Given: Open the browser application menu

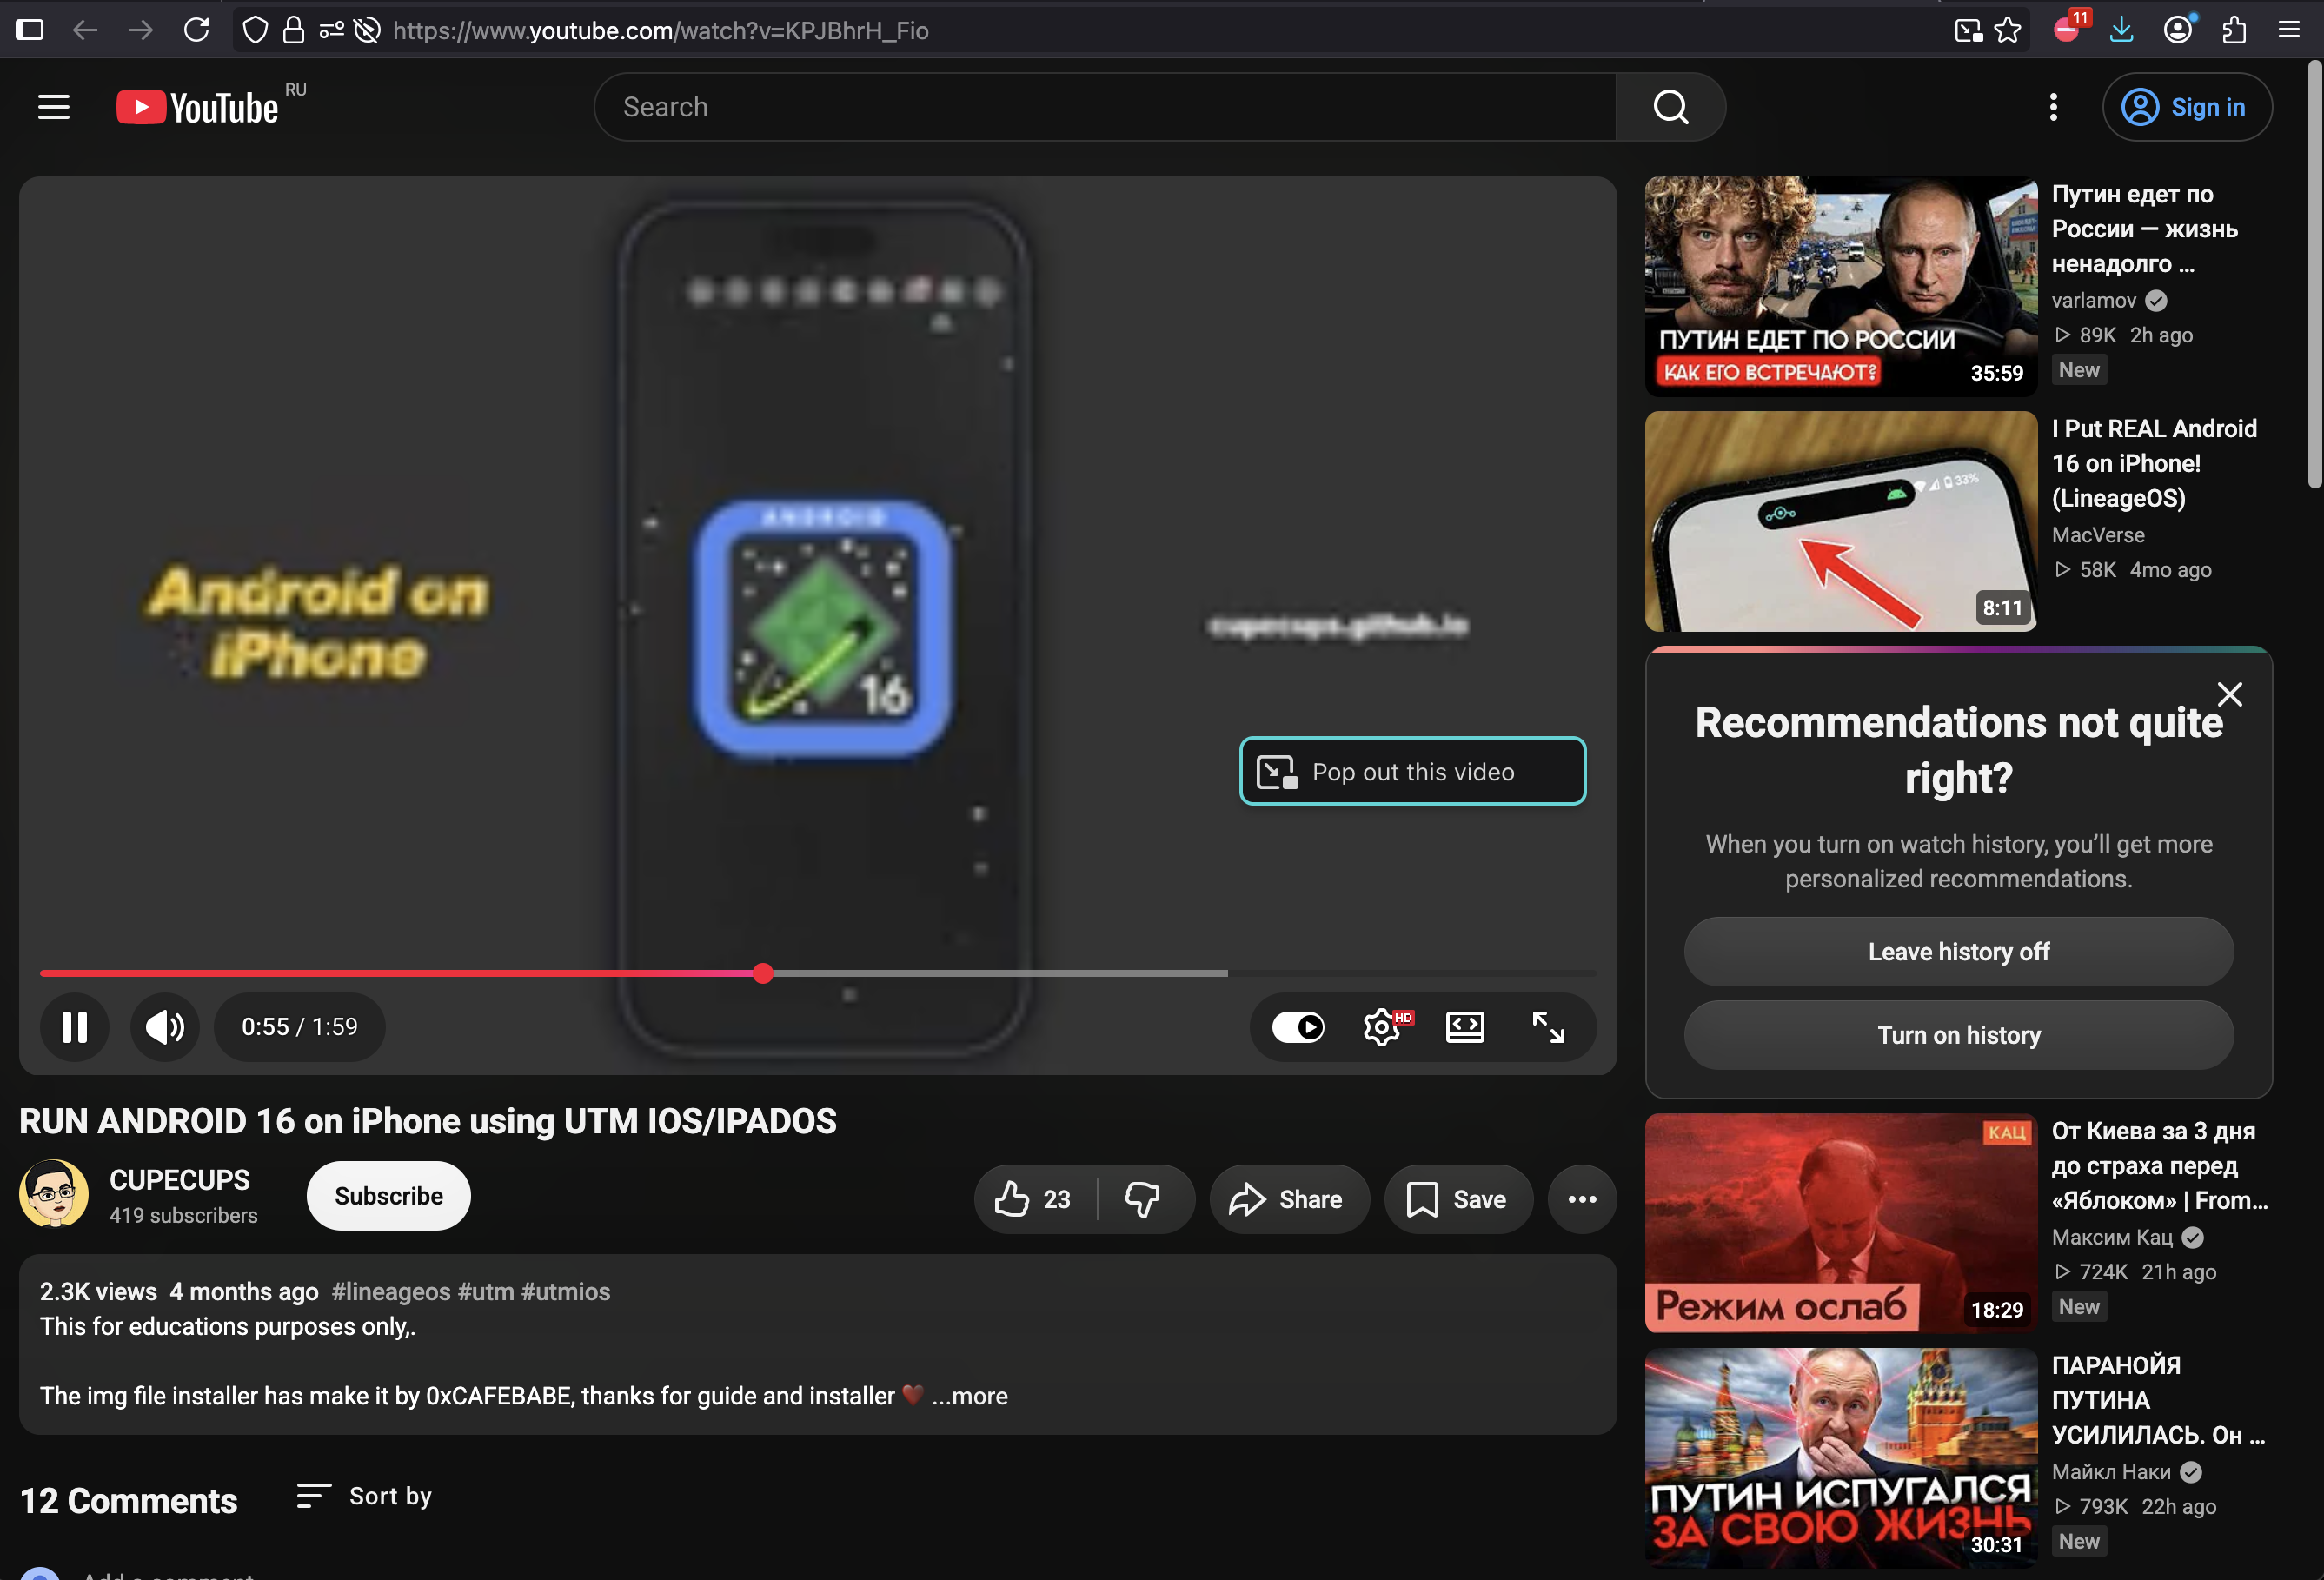Looking at the screenshot, I should [x=2289, y=30].
